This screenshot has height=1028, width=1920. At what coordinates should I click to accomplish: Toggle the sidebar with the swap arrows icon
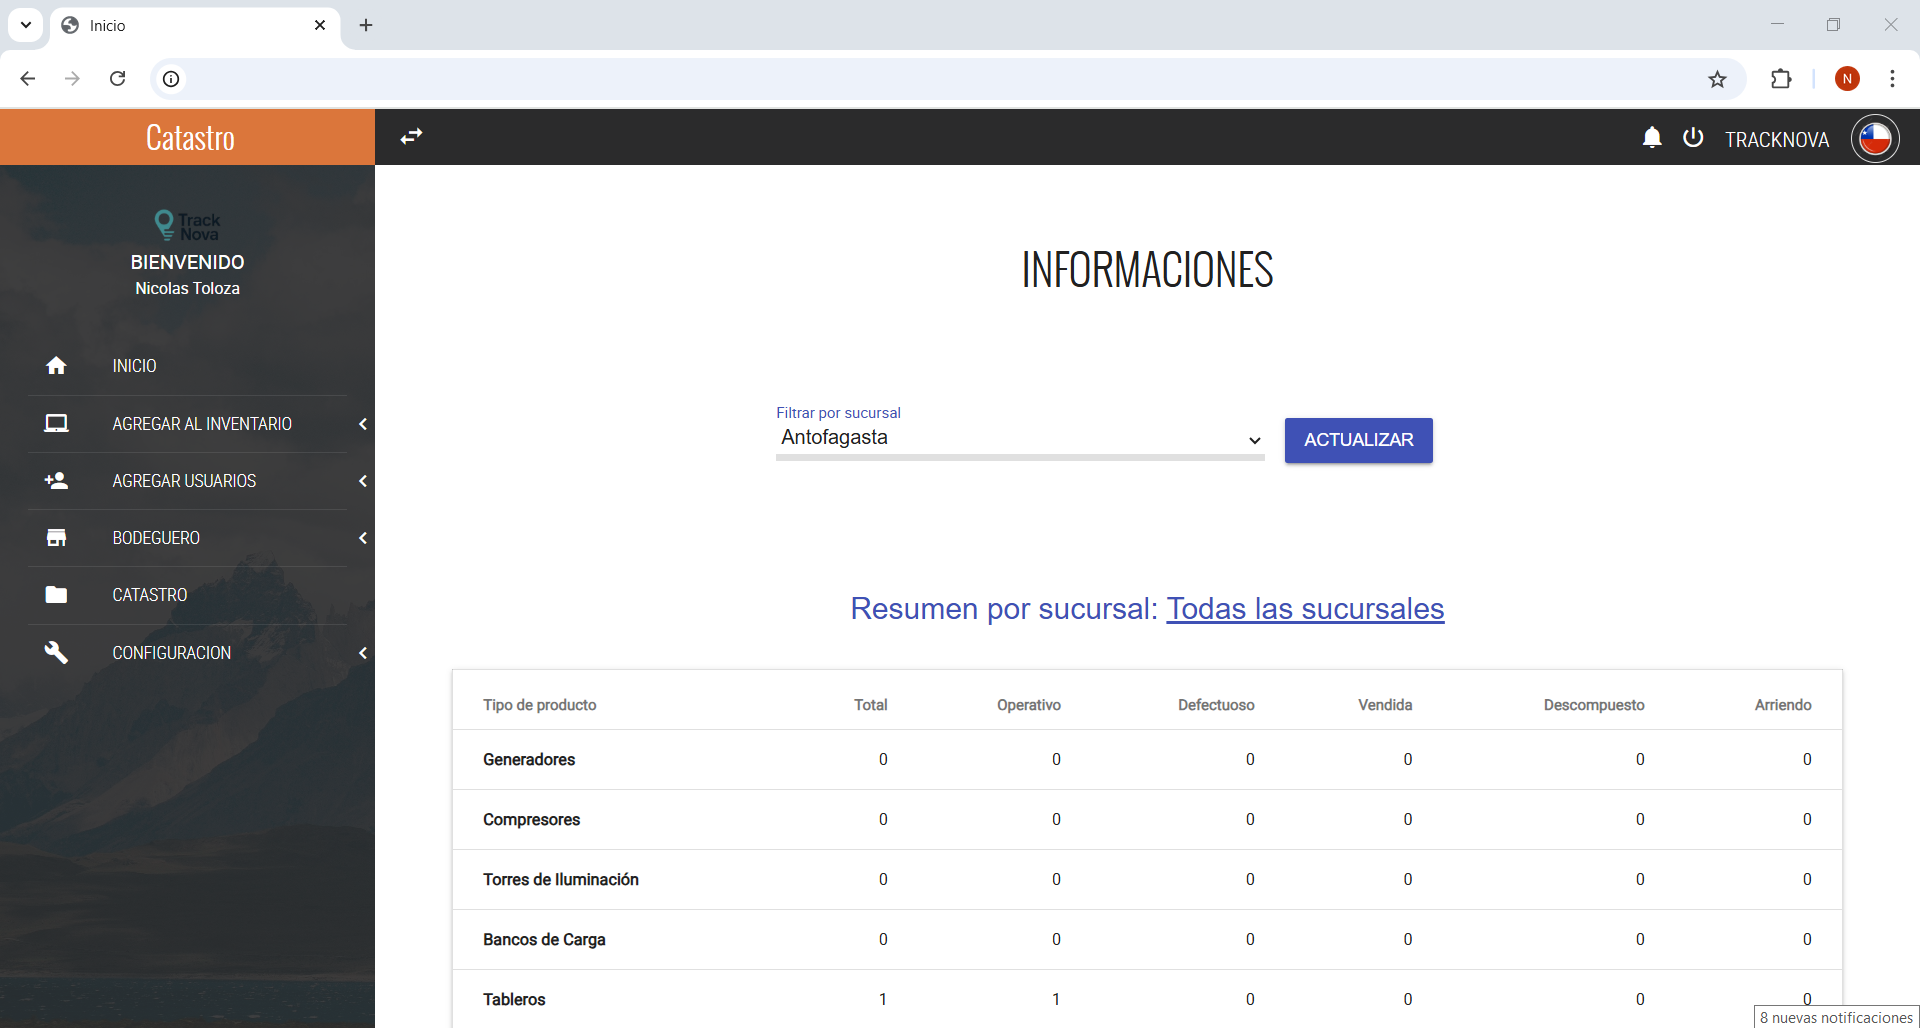point(411,136)
